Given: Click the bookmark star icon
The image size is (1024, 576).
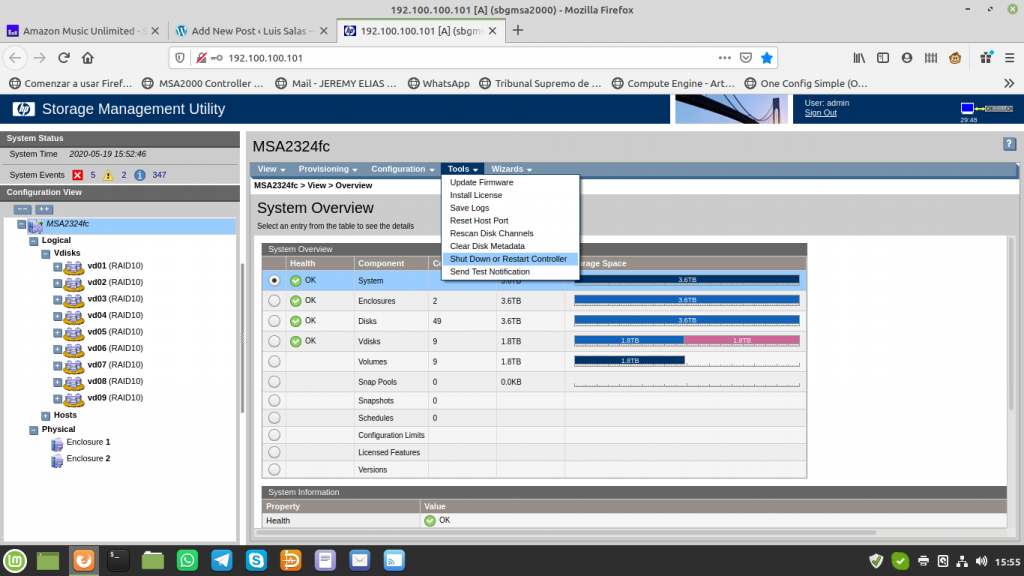Looking at the screenshot, I should pos(767,57).
